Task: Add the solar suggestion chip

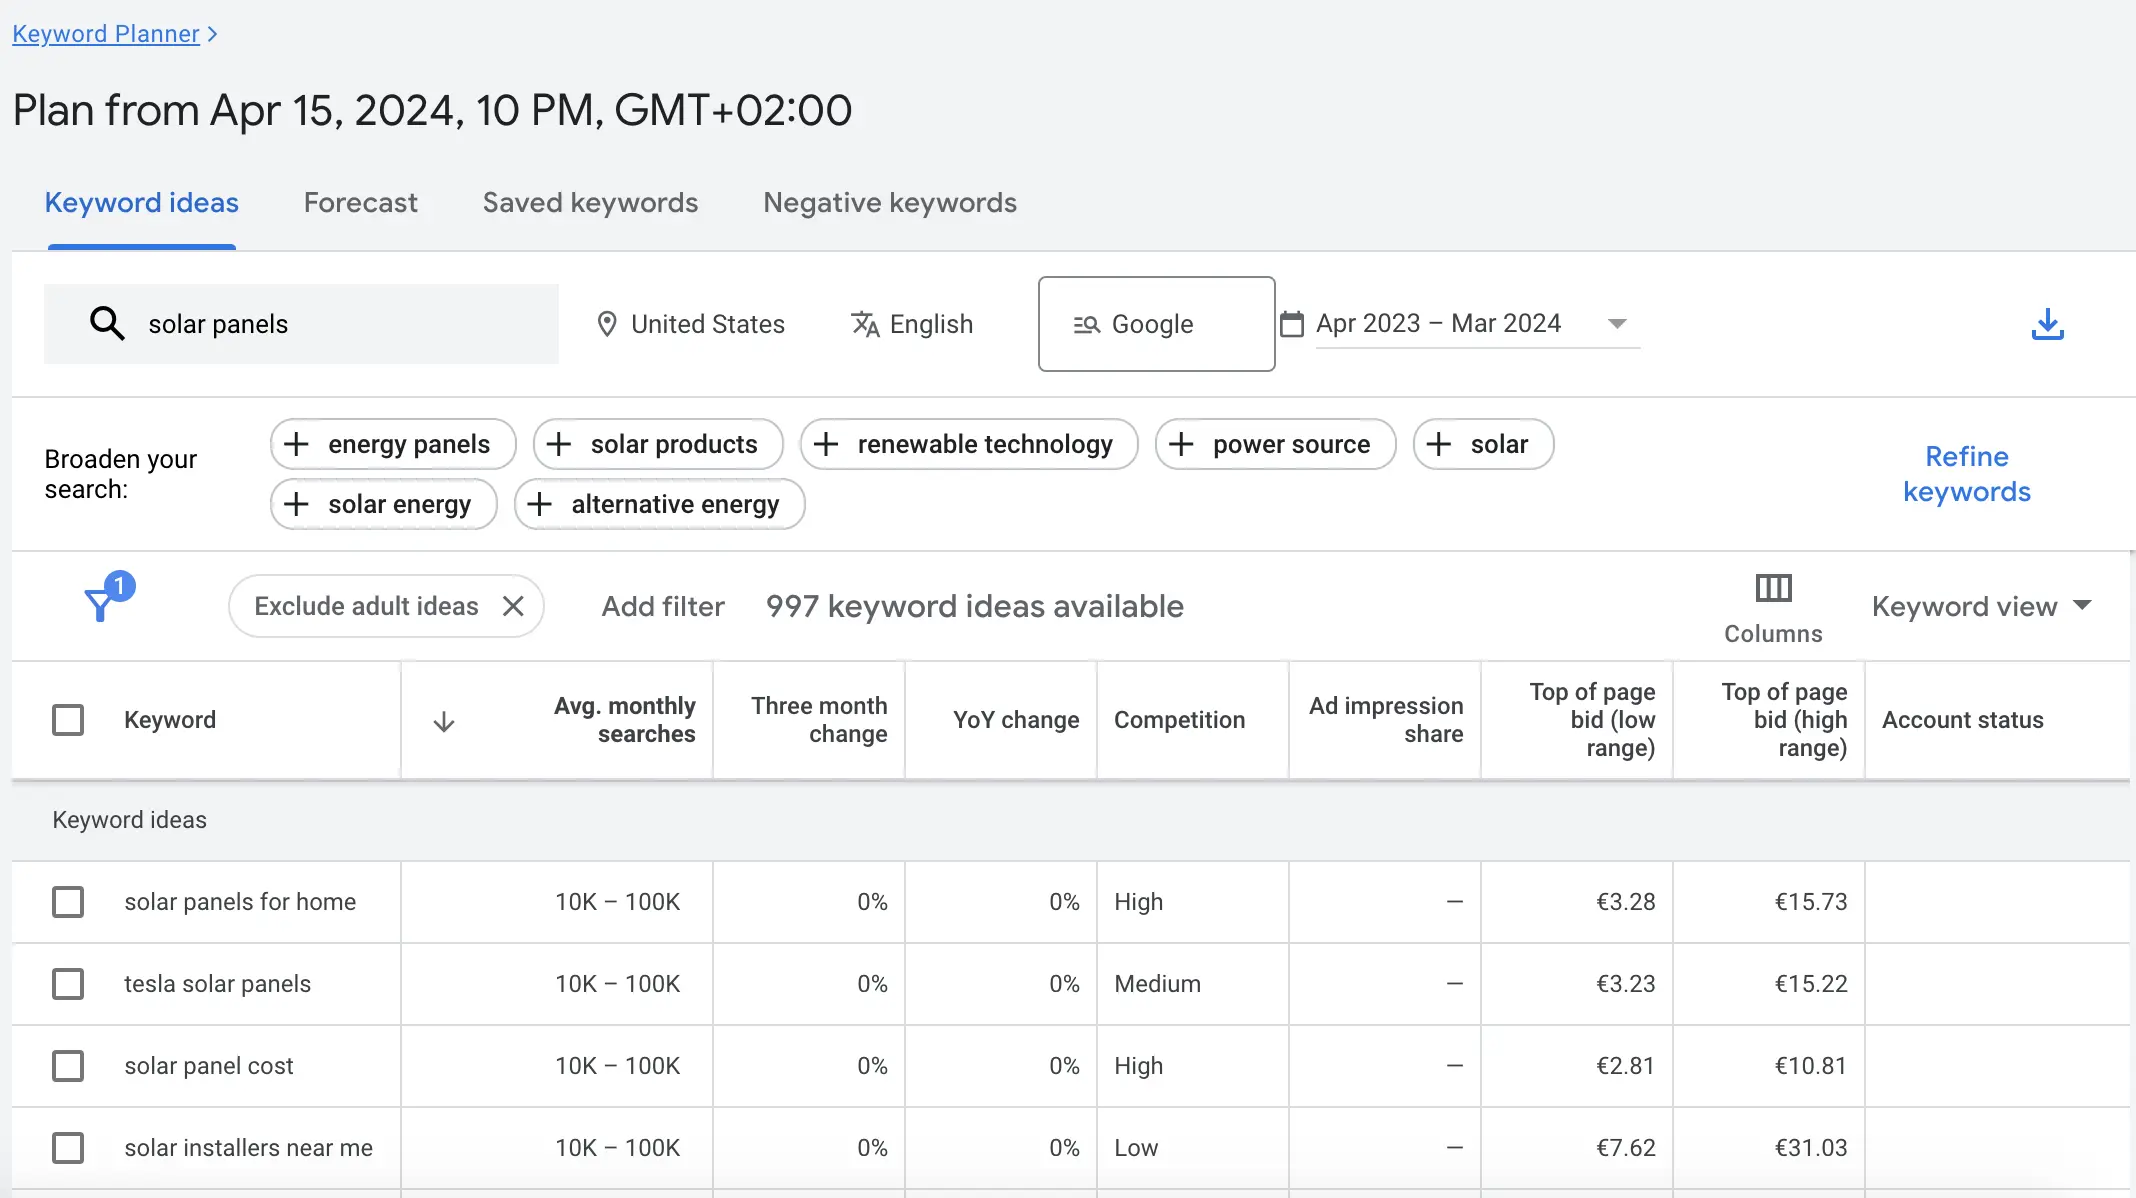Action: pos(1483,444)
